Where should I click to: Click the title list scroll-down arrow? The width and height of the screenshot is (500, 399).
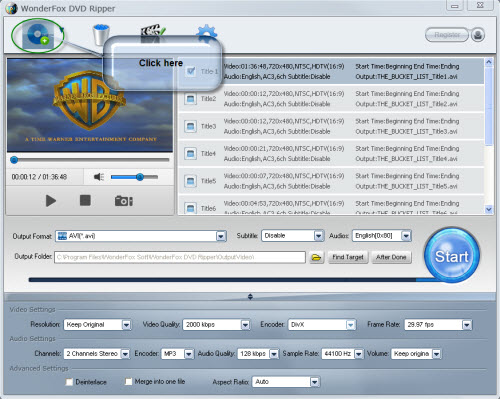(x=489, y=209)
